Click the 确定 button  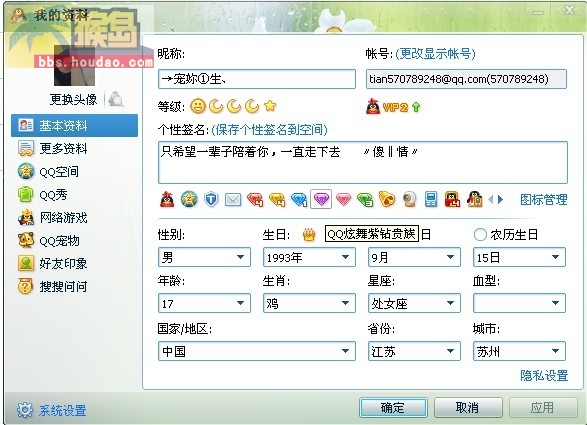(393, 407)
